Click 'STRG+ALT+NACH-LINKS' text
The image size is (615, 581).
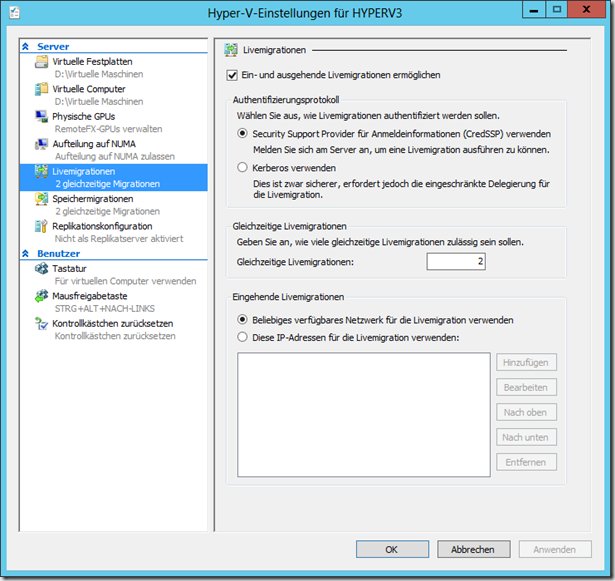pos(105,309)
